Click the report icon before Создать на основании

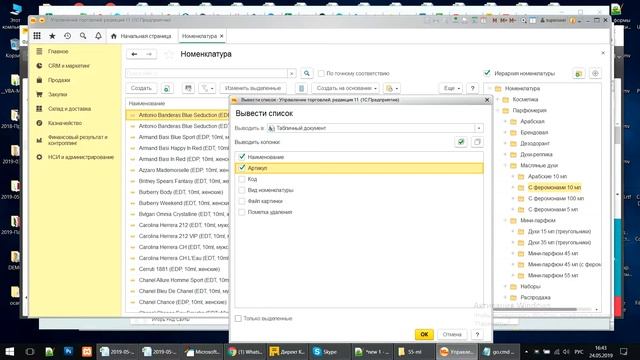tap(301, 88)
